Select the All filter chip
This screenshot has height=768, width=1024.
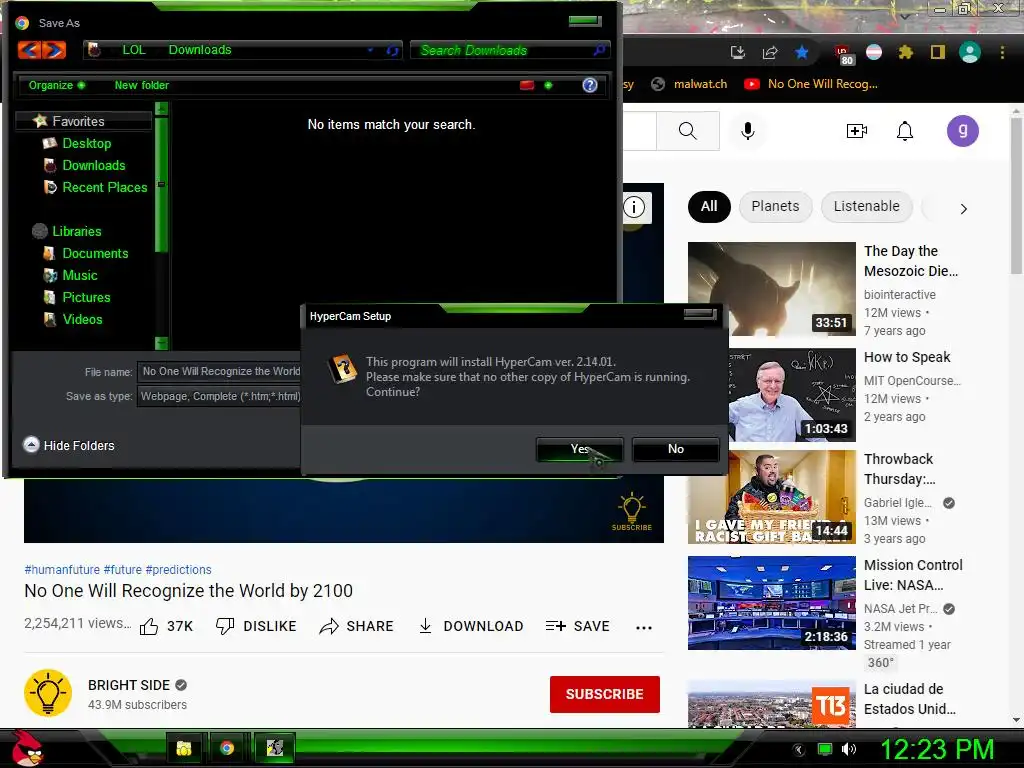coord(709,206)
